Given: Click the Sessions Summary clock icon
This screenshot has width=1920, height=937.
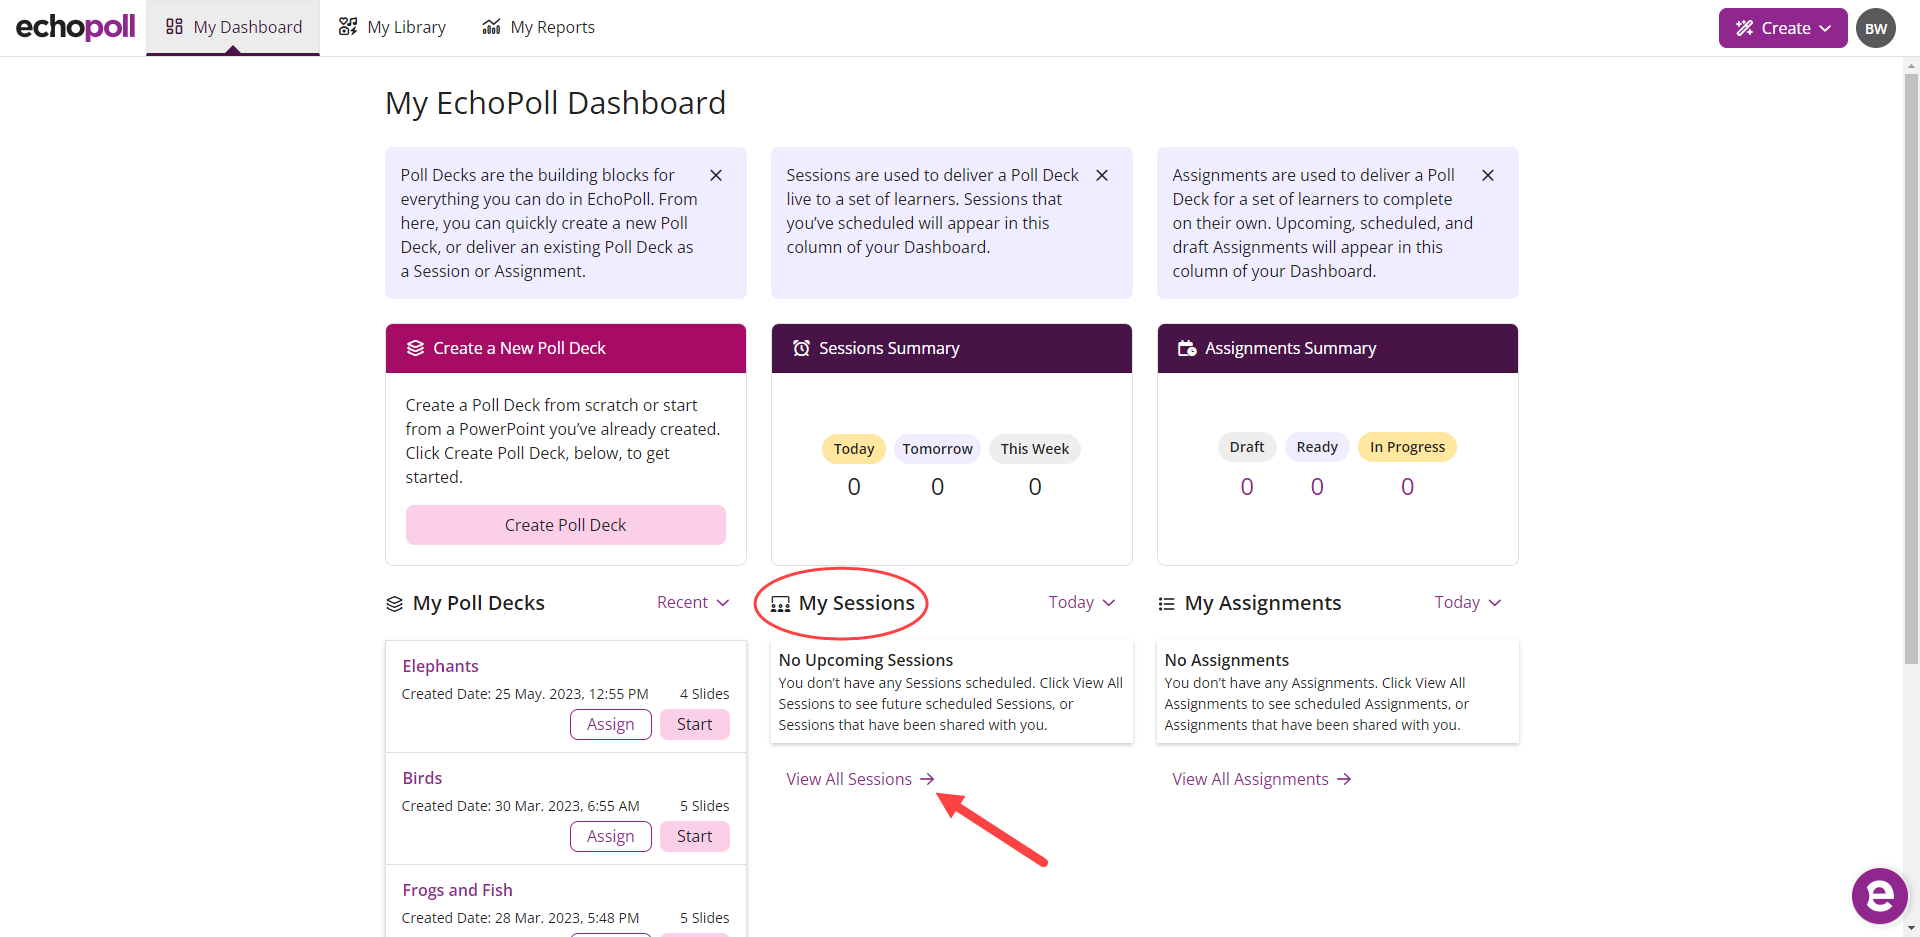Looking at the screenshot, I should [x=801, y=348].
